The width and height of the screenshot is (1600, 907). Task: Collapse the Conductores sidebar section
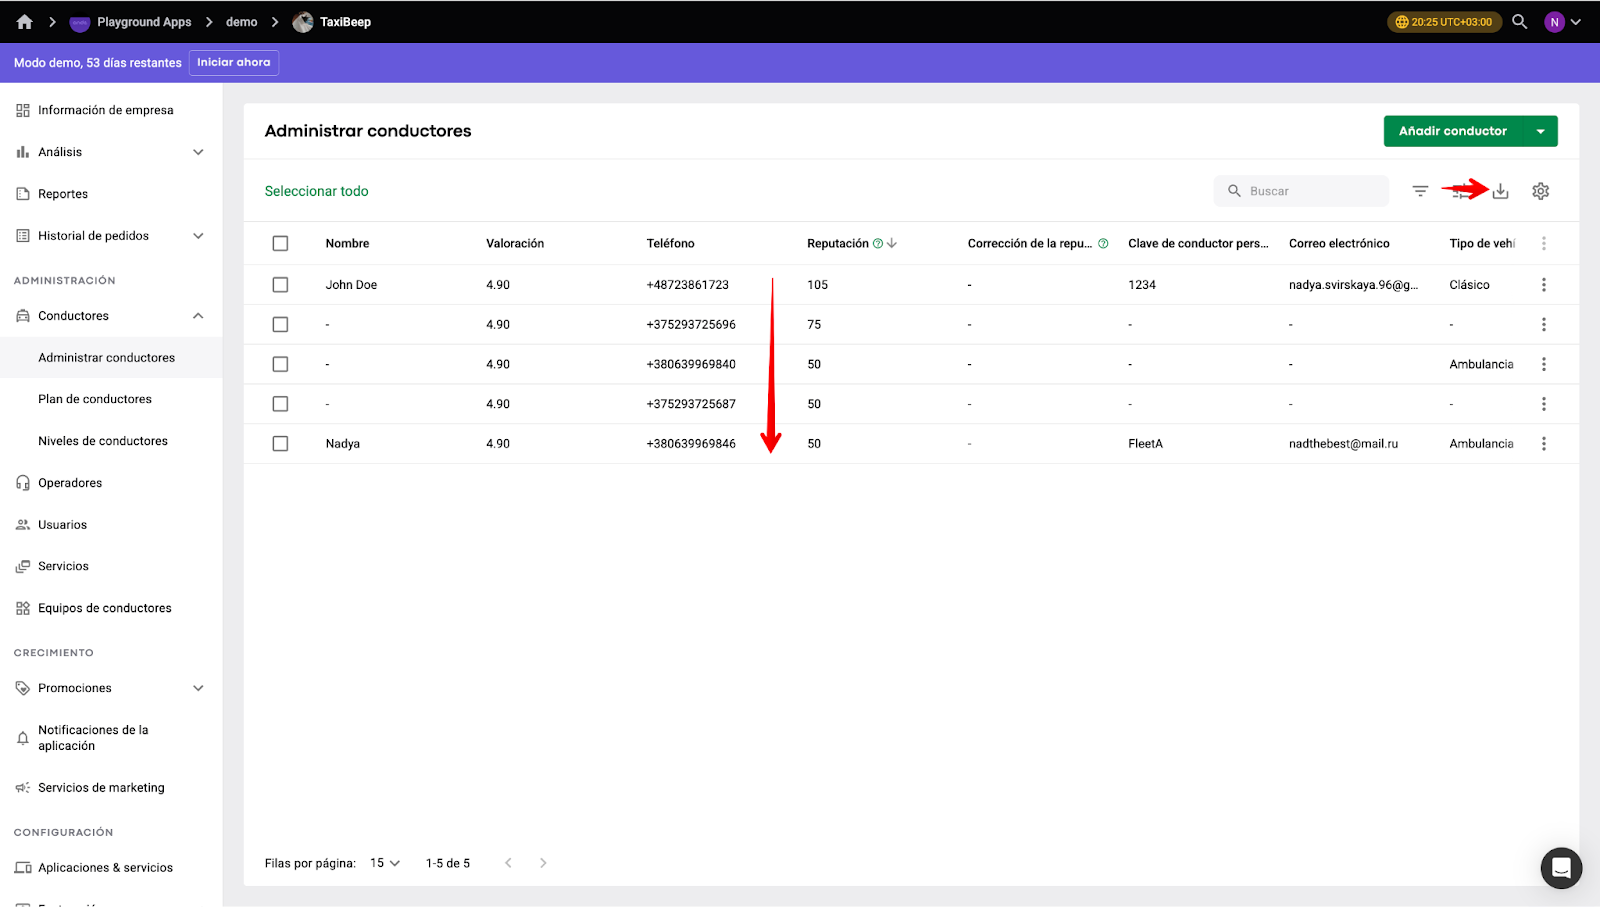198,316
